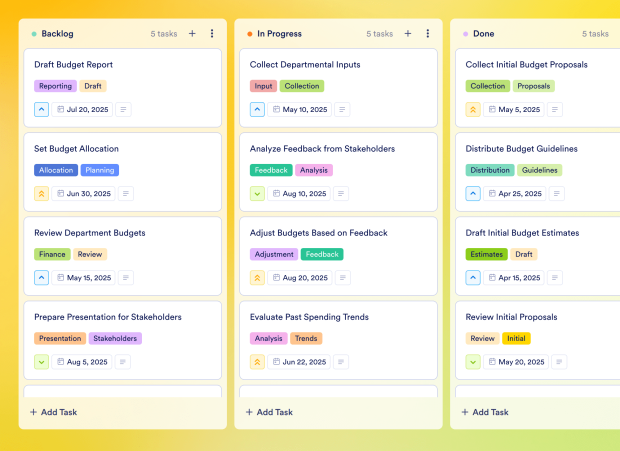The height and width of the screenshot is (451, 620).
Task: Select the Trends tag
Action: point(306,339)
